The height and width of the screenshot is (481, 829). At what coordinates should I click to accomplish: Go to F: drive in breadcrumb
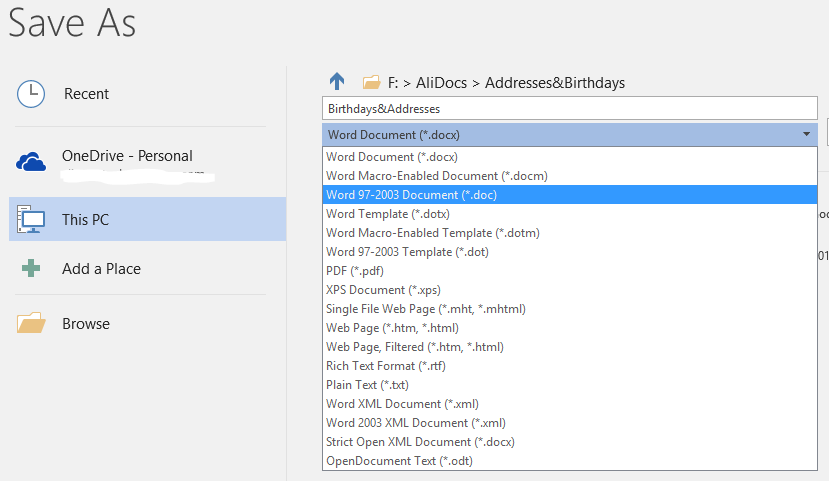393,83
